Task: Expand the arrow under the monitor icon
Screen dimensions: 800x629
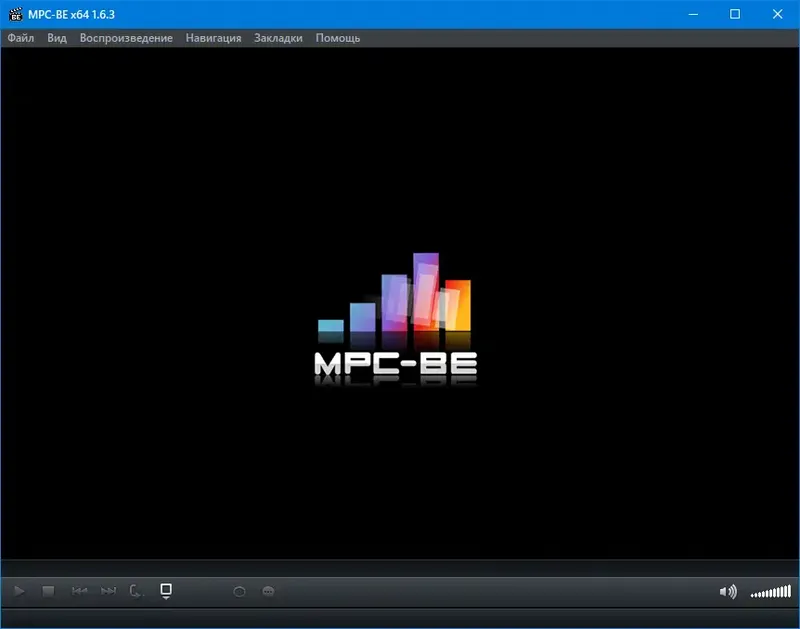Action: pos(166,599)
